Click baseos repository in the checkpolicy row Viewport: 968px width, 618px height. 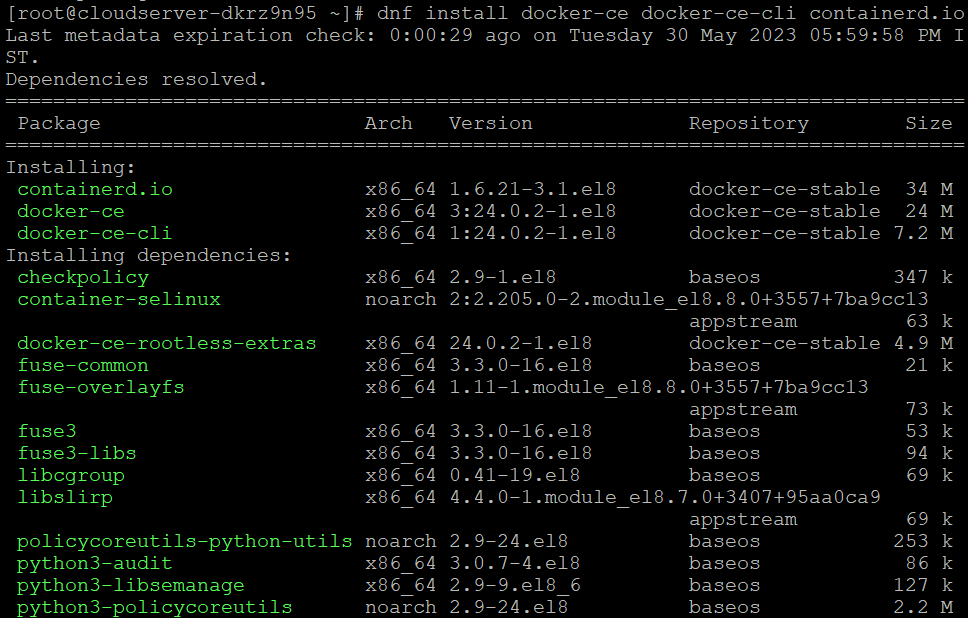coord(725,277)
